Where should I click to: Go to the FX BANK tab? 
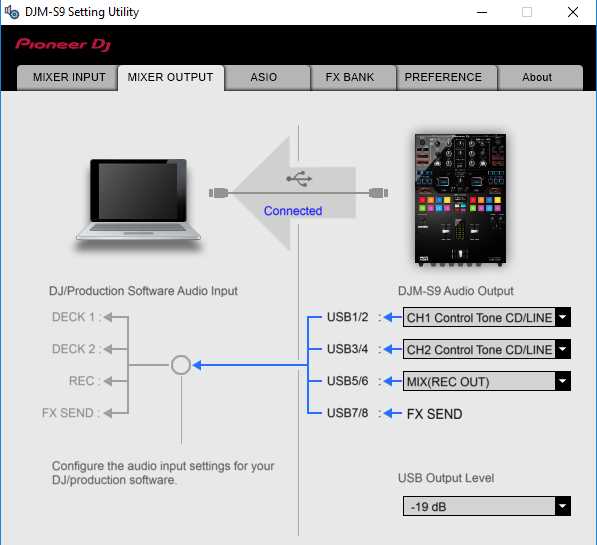pos(353,77)
